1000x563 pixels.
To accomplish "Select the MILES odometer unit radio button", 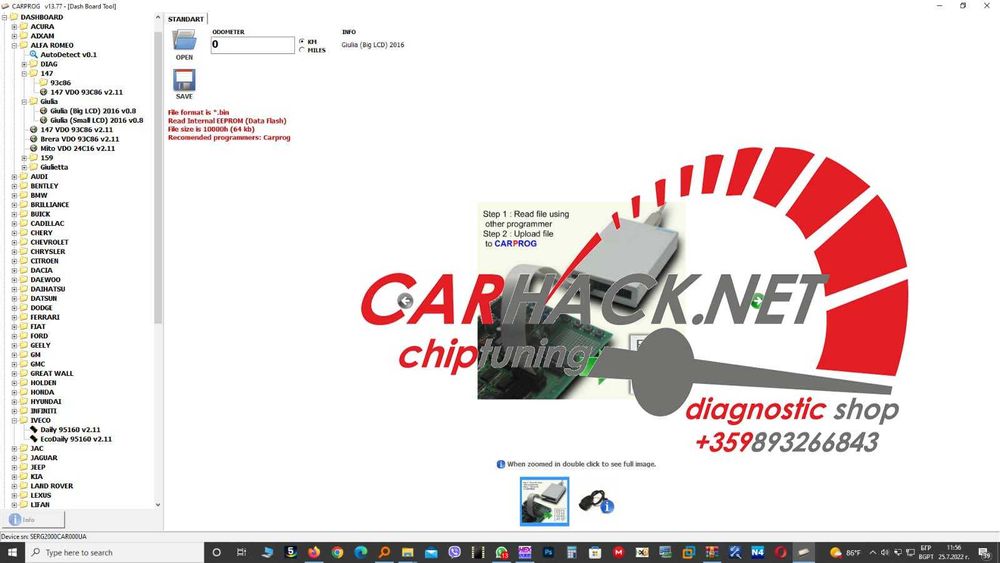I will point(302,50).
